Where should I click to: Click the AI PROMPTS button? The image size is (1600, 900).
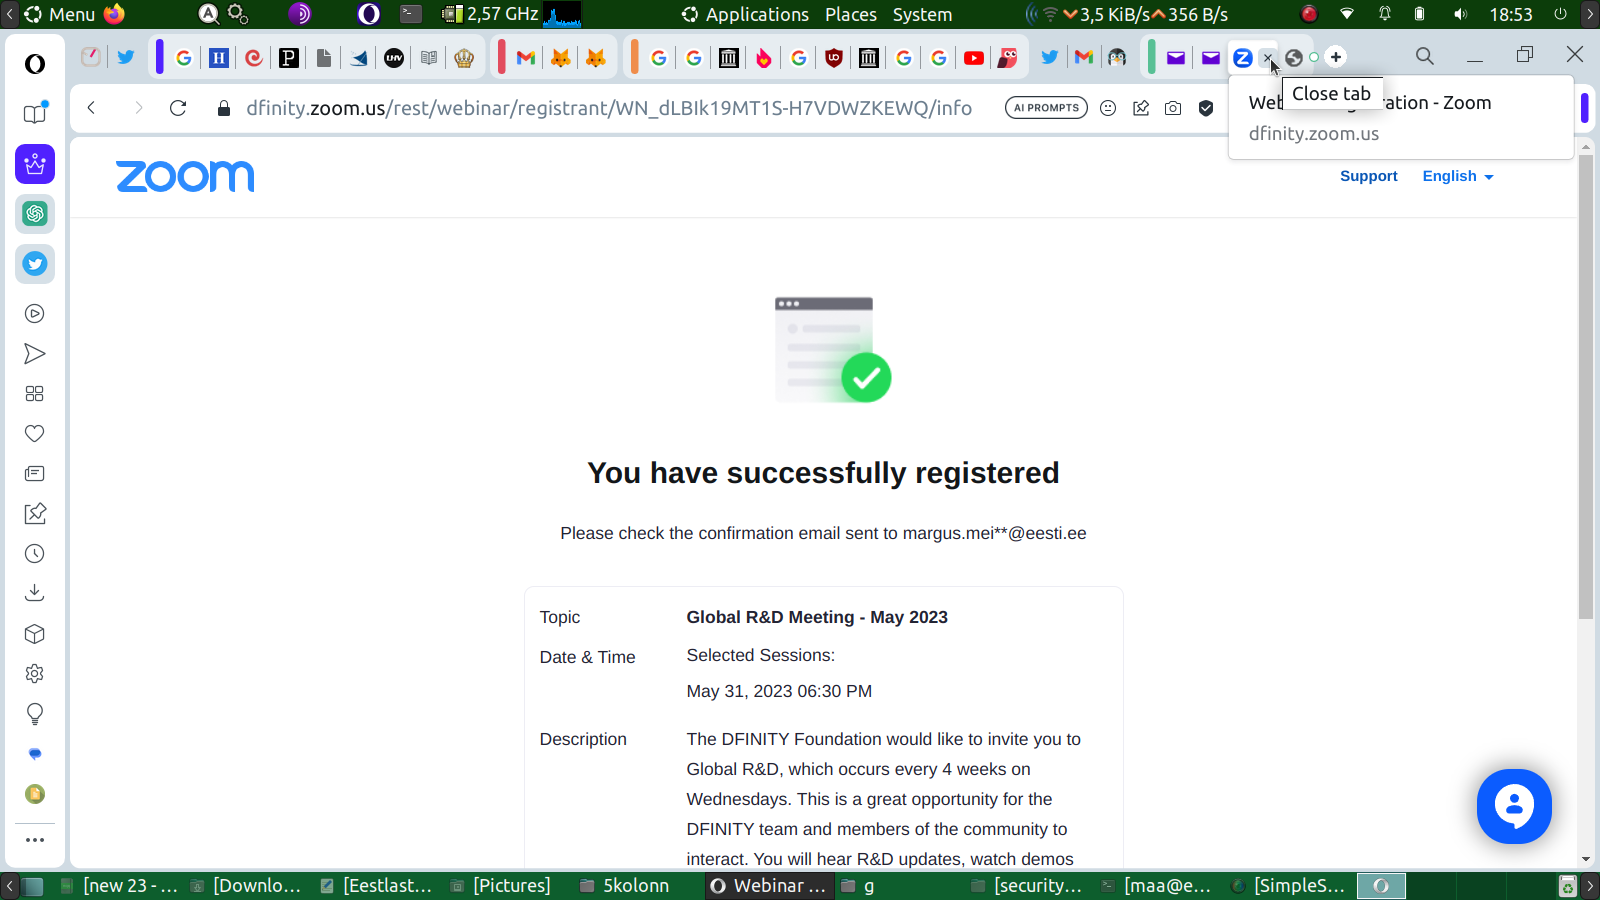1046,108
